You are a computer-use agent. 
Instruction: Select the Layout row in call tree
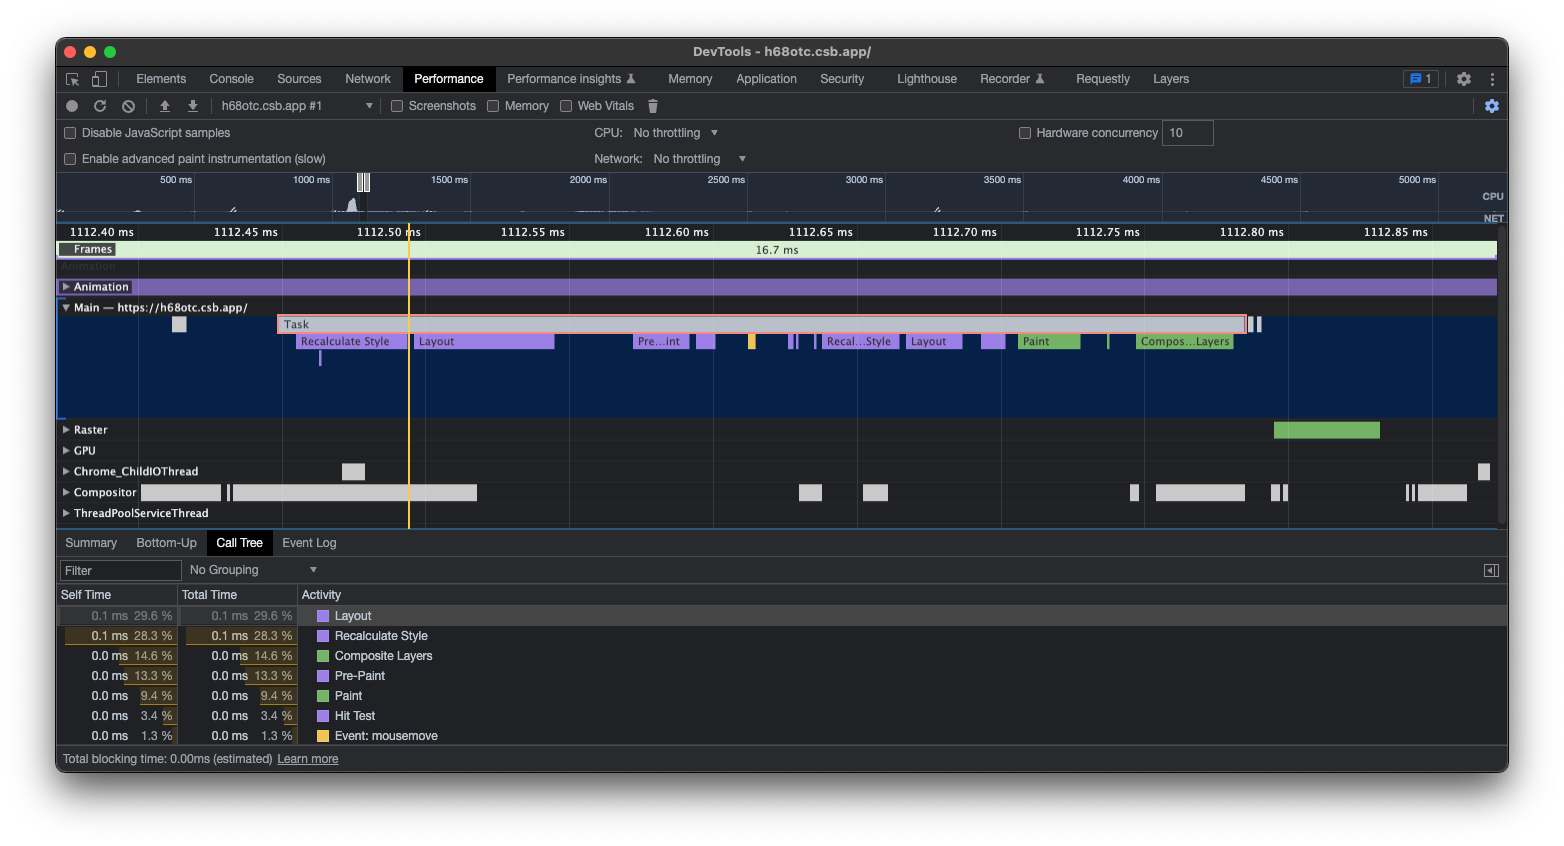(x=353, y=616)
